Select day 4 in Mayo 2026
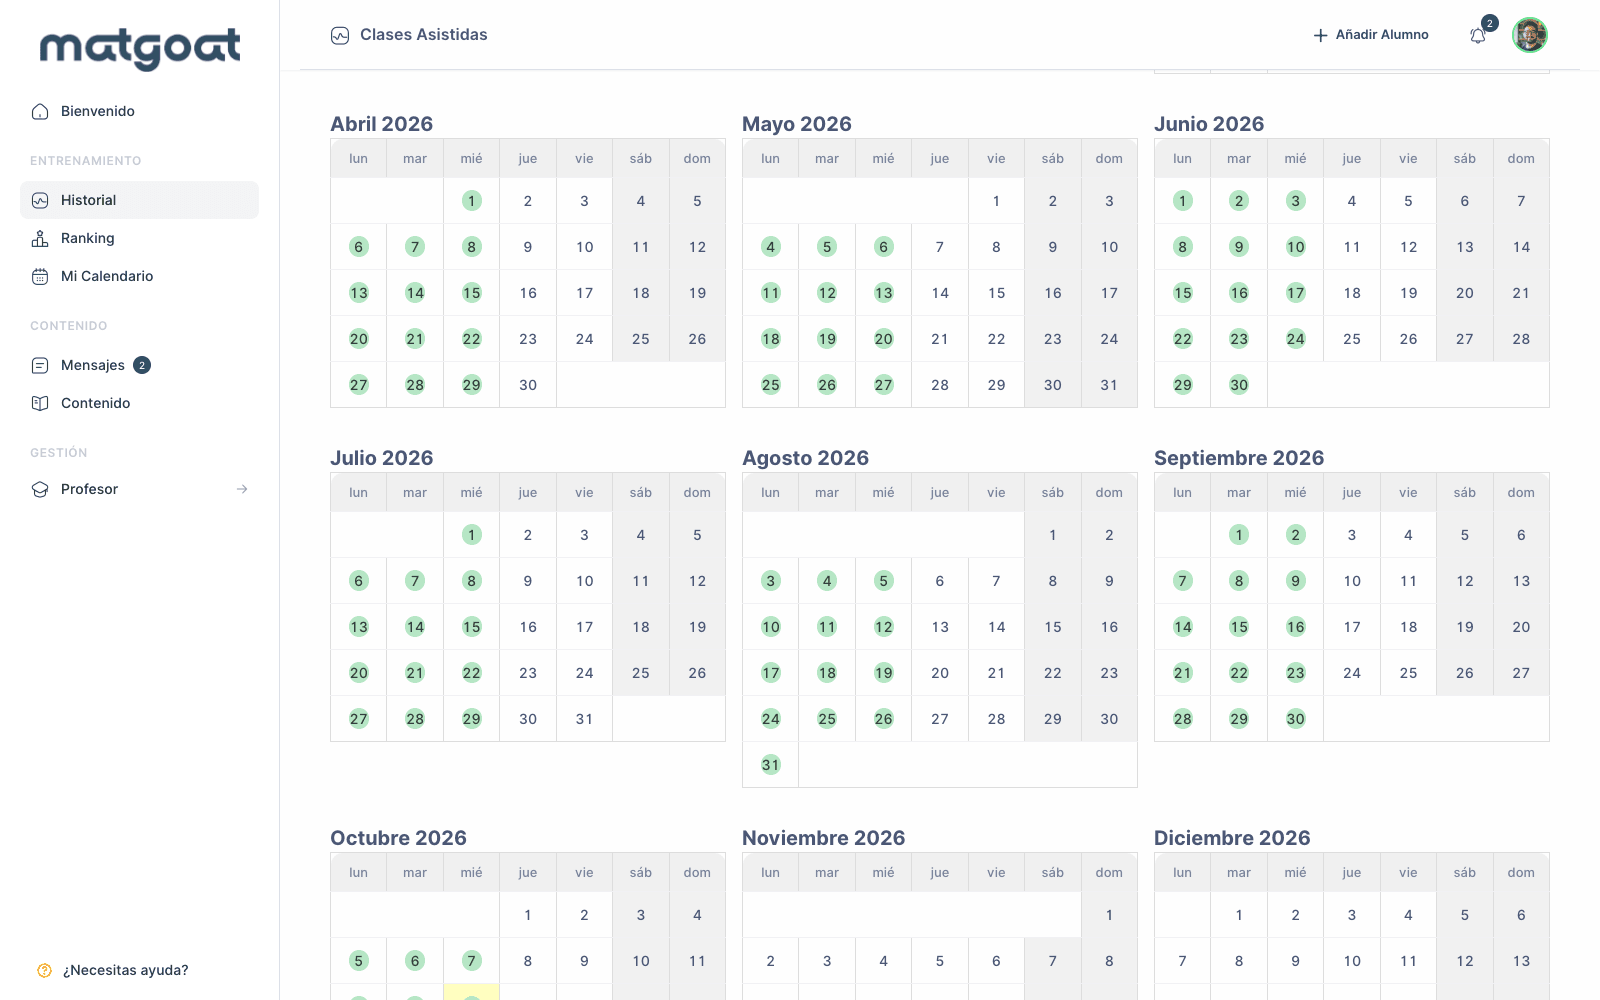 coord(770,247)
